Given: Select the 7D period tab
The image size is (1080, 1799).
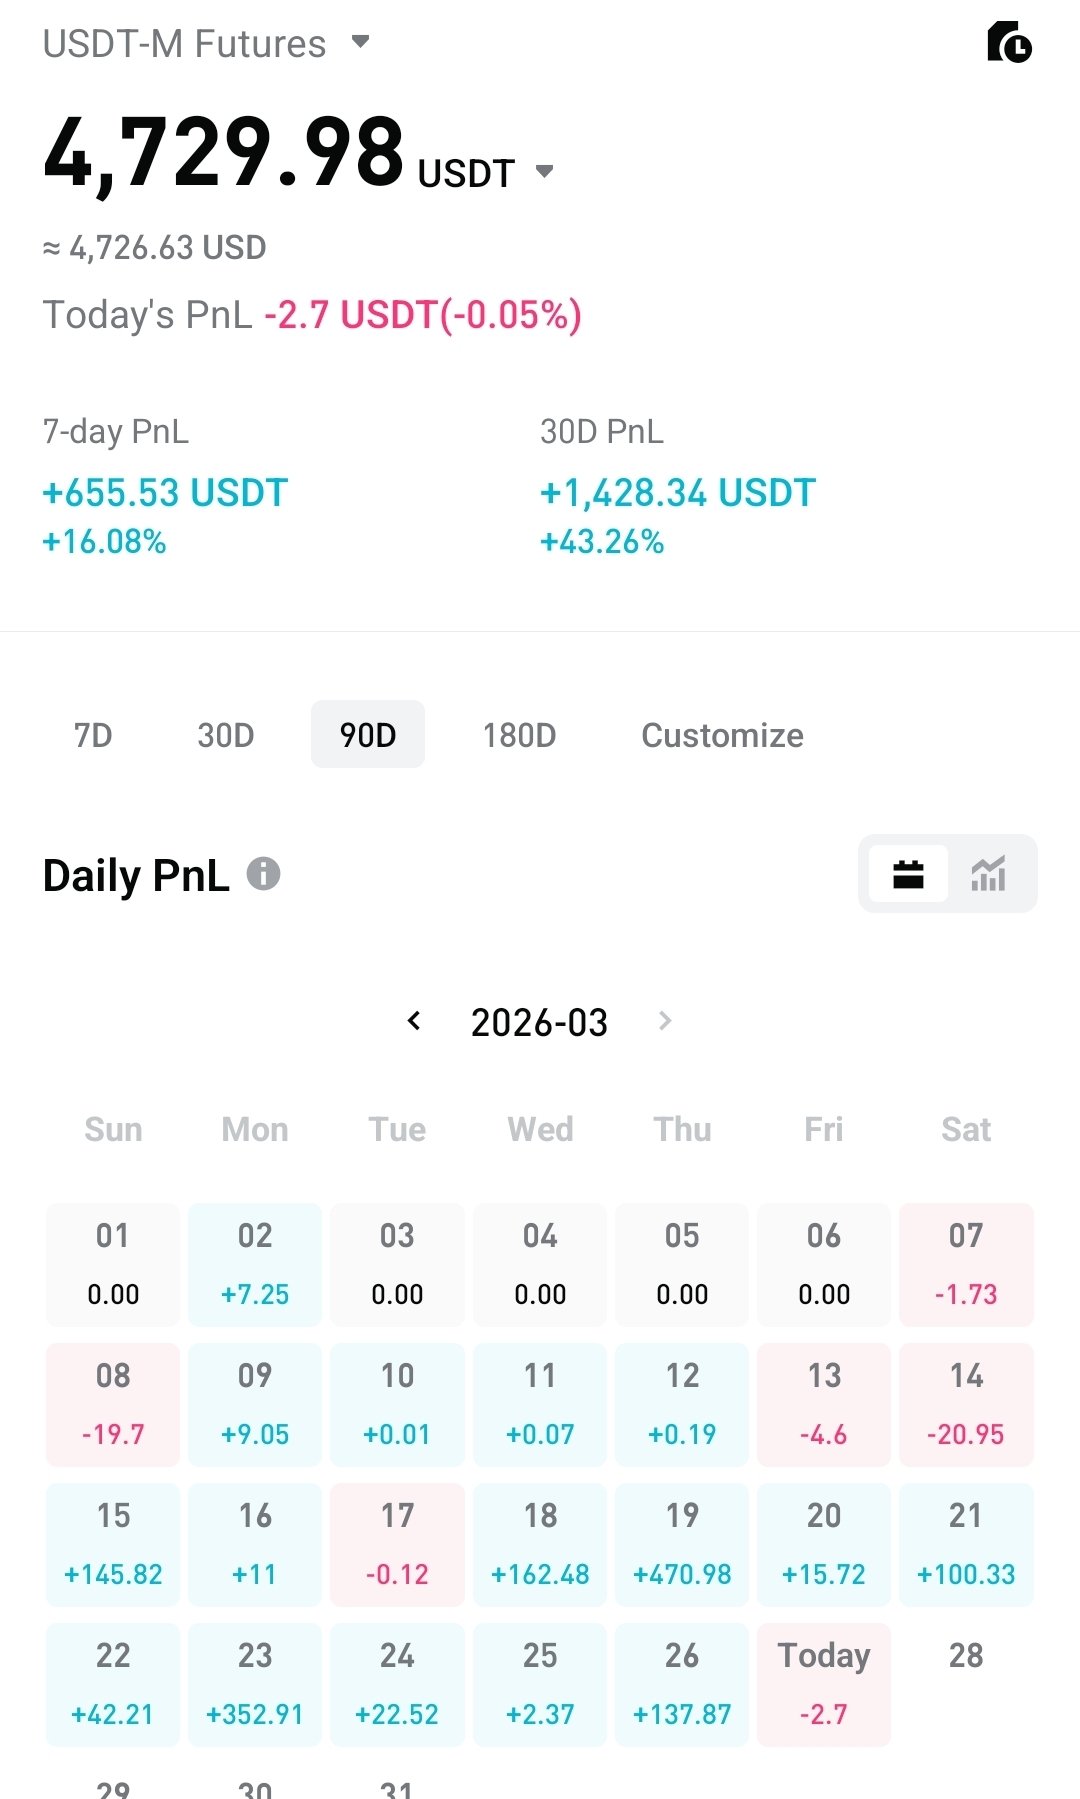Looking at the screenshot, I should [x=93, y=735].
